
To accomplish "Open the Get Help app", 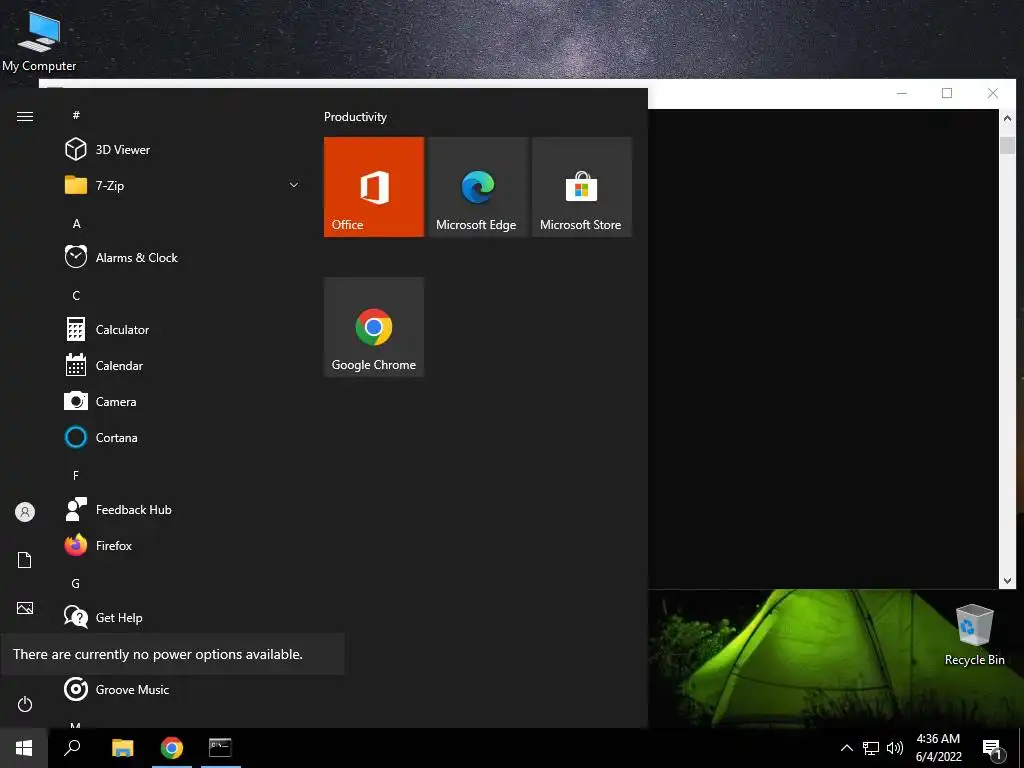I will pyautogui.click(x=183, y=617).
